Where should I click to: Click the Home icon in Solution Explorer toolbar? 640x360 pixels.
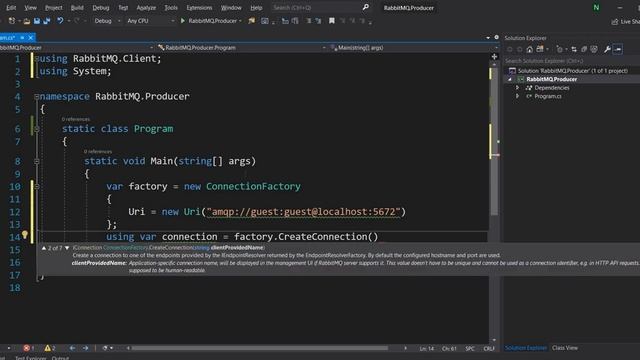coord(529,49)
